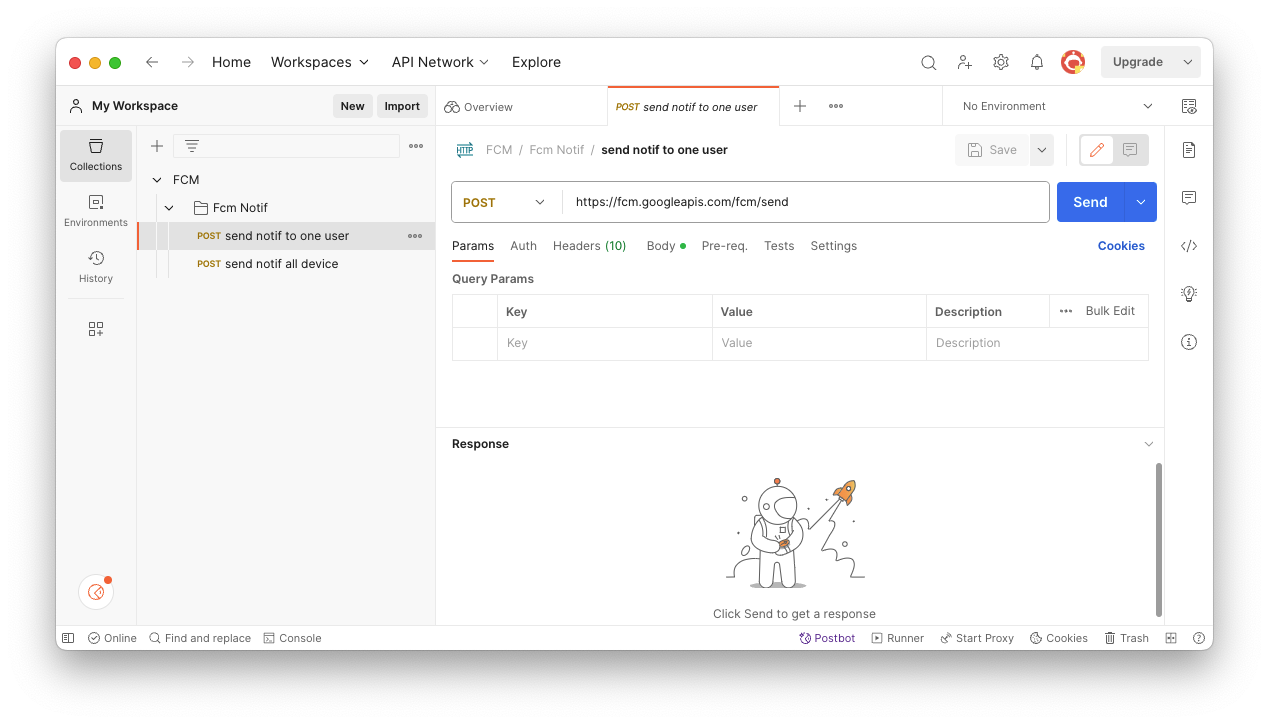Open the Workspaces dropdown

pyautogui.click(x=320, y=62)
